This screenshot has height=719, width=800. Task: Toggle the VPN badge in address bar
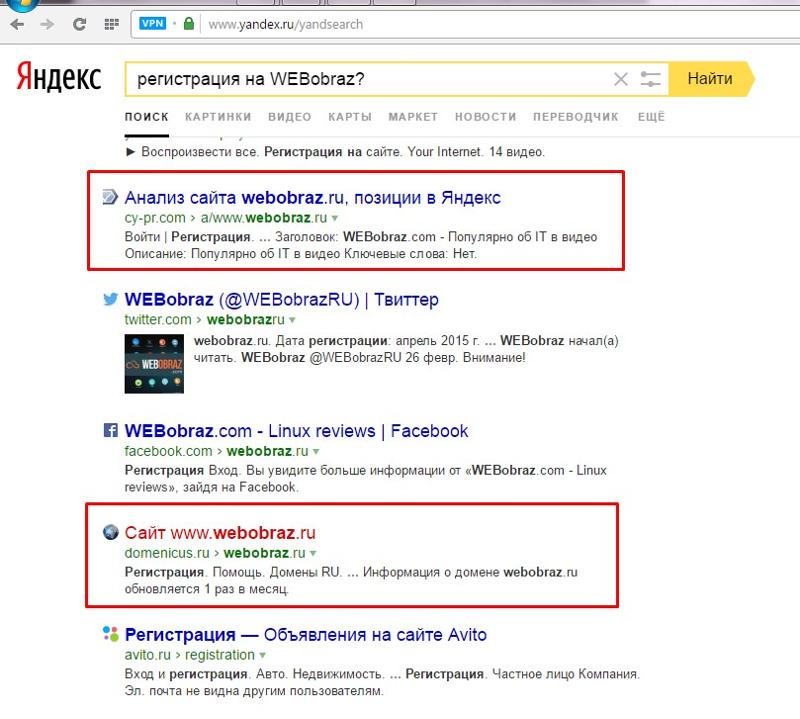coord(153,23)
